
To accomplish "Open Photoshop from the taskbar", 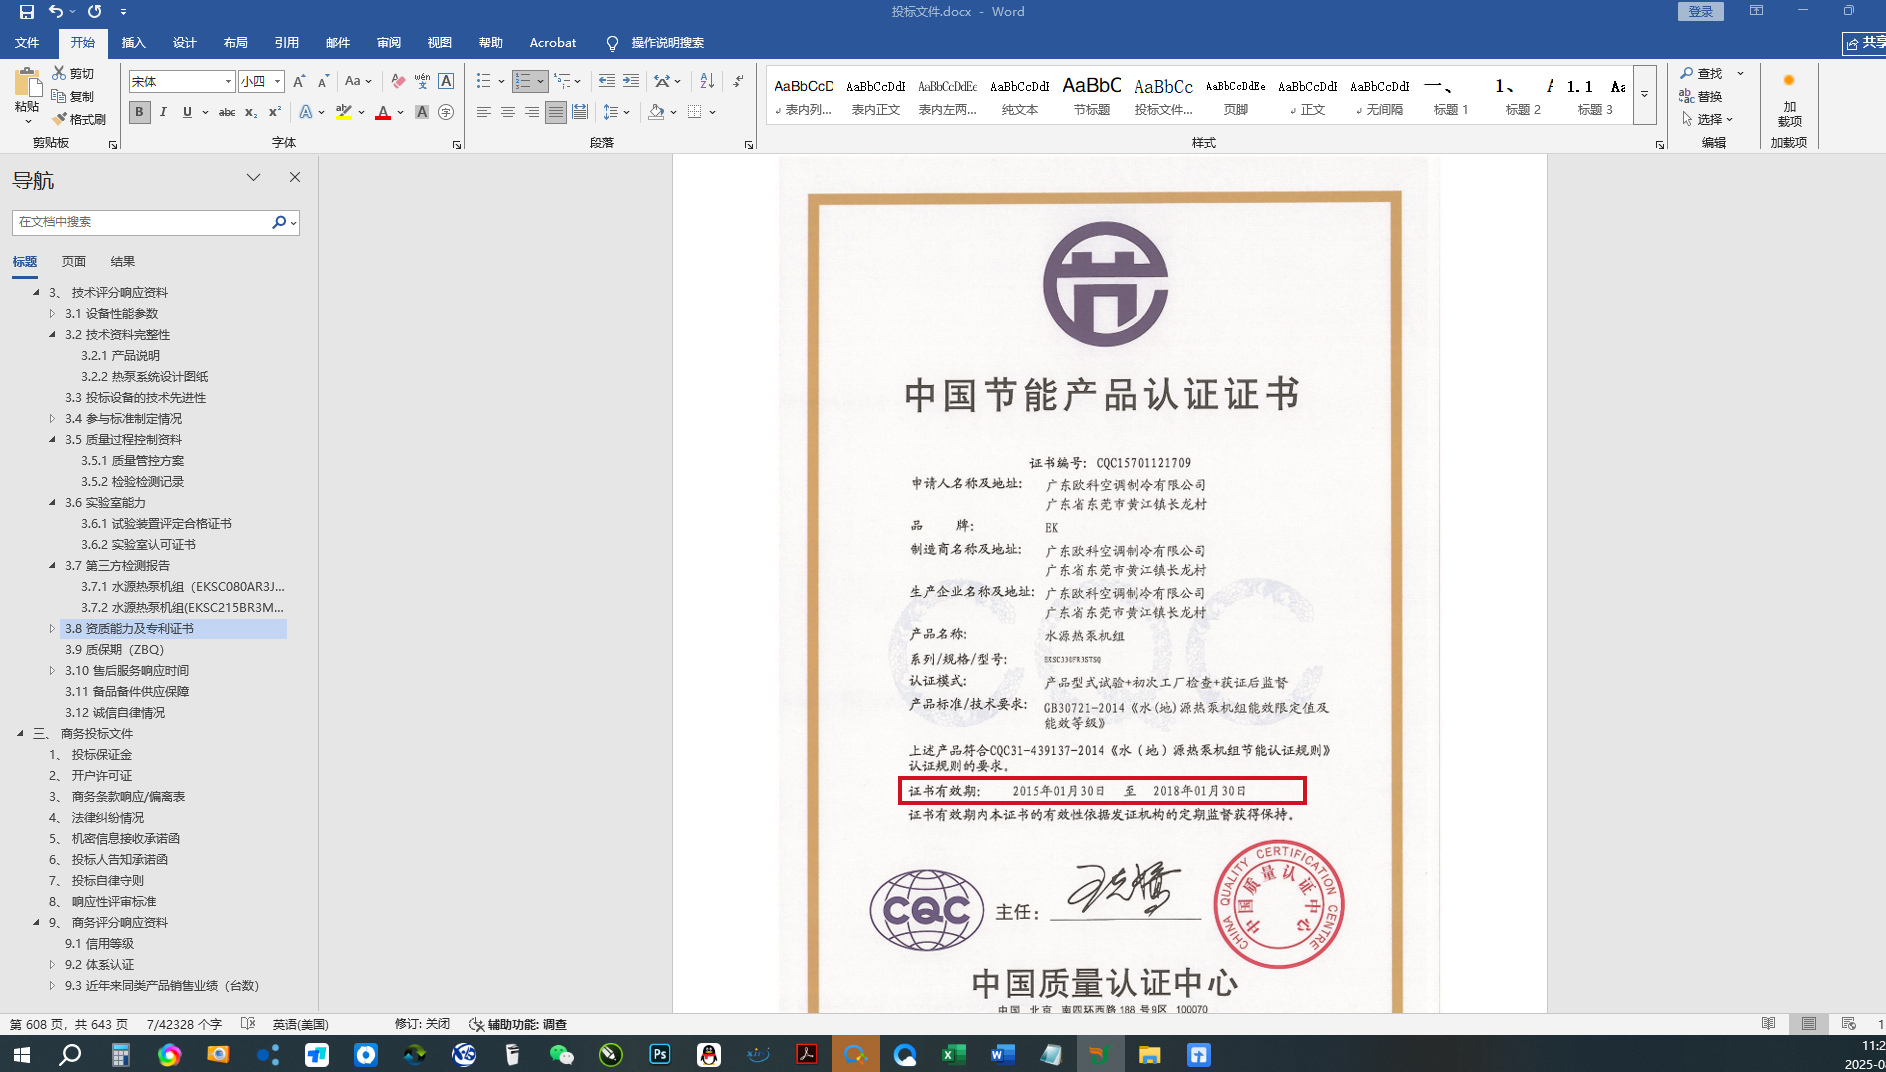I will point(660,1054).
